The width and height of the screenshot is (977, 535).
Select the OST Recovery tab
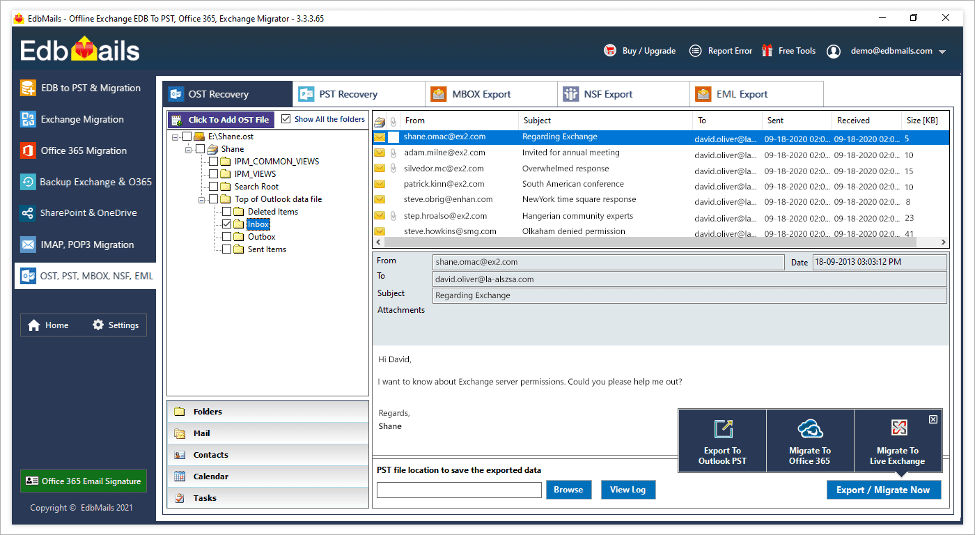pos(227,94)
